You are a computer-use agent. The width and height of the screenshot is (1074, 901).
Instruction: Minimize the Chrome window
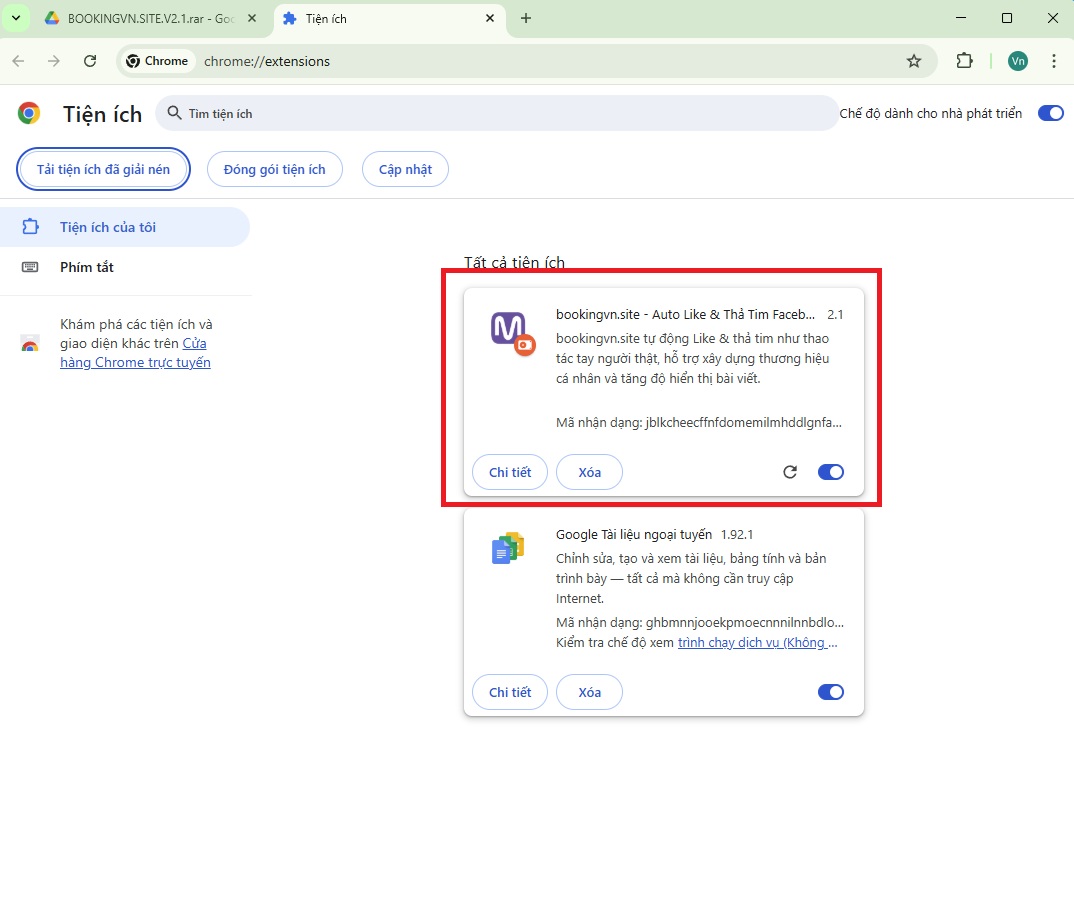click(961, 18)
